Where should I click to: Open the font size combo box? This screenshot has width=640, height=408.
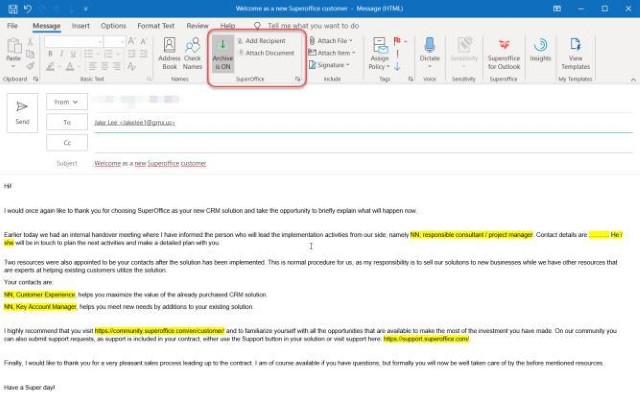[x=114, y=42]
